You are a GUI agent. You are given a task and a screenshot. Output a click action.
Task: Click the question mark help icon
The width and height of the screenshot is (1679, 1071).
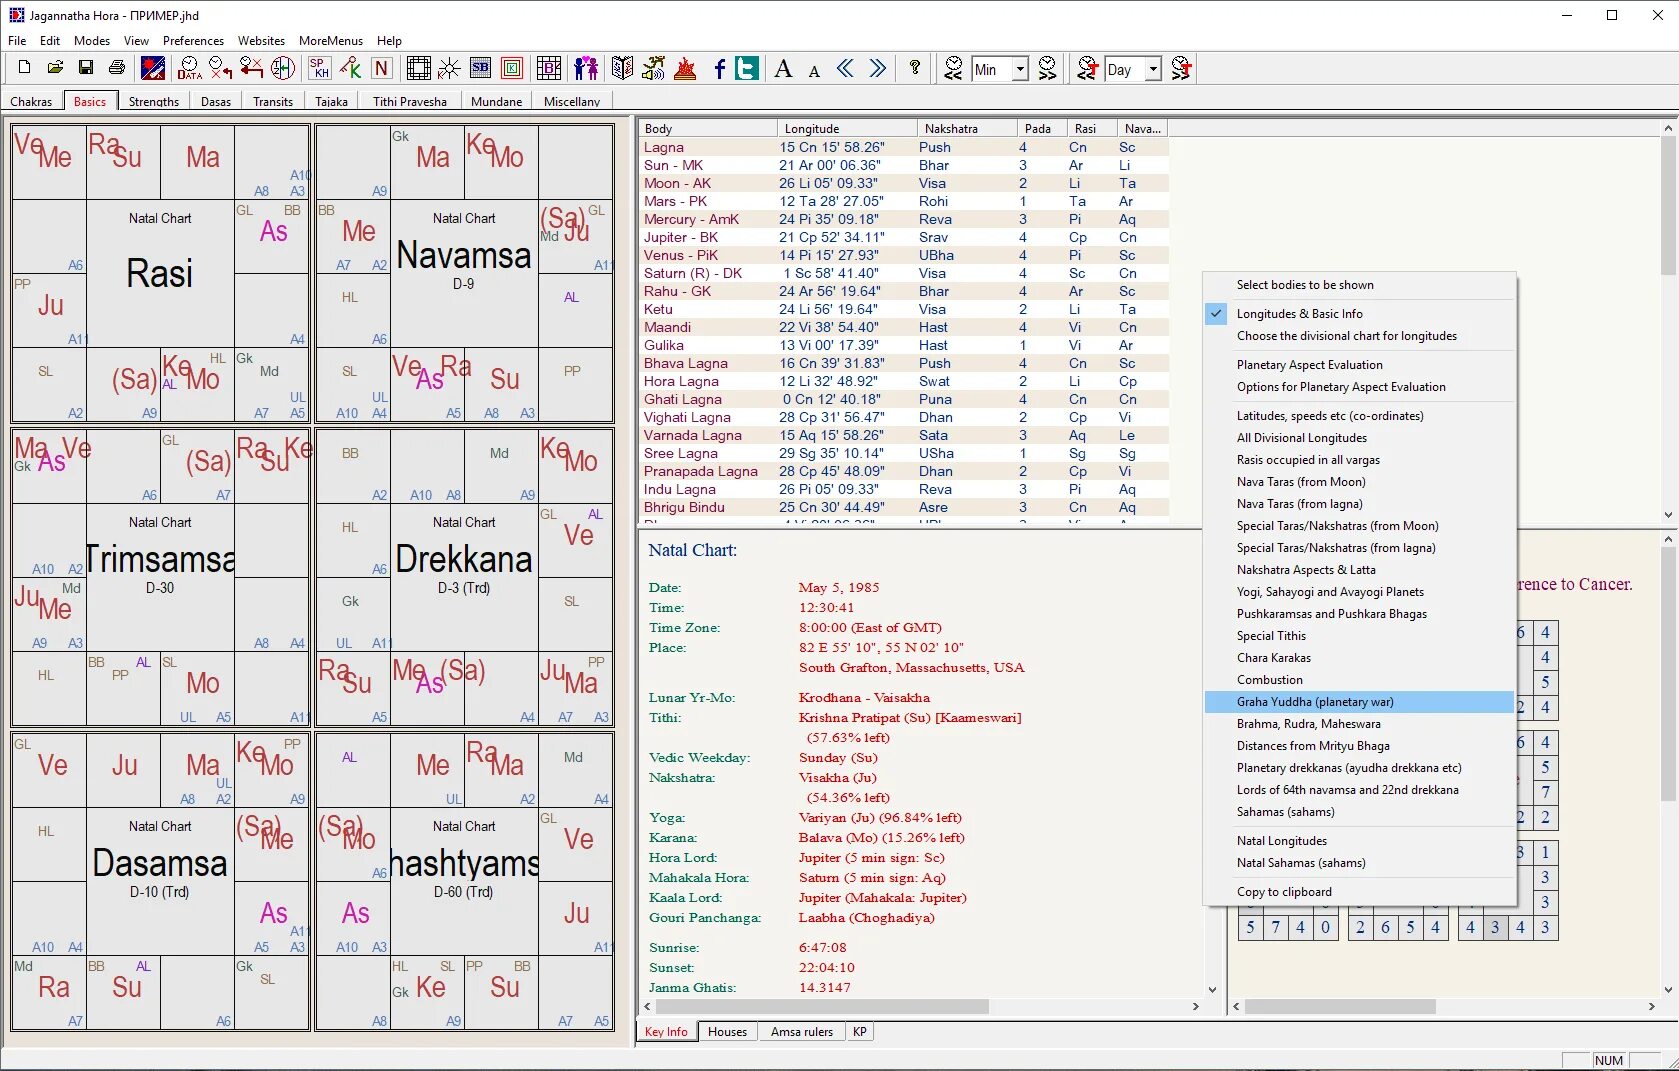[914, 68]
